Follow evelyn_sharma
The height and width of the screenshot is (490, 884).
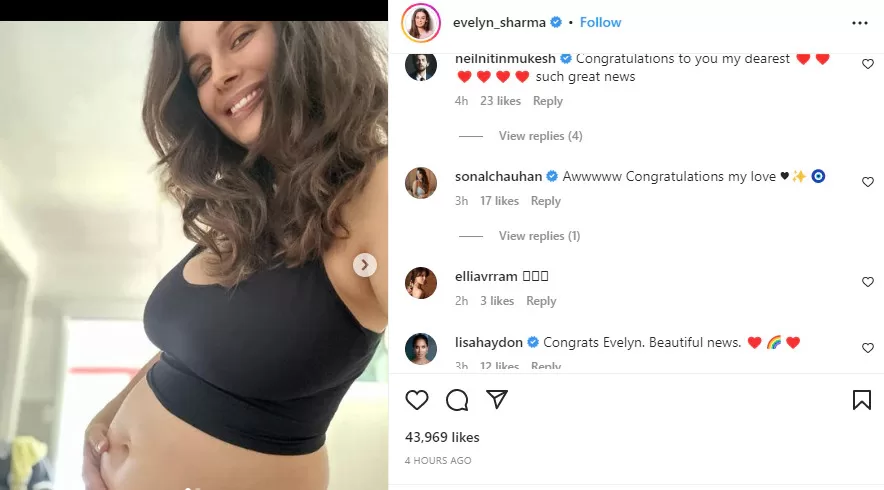(600, 23)
